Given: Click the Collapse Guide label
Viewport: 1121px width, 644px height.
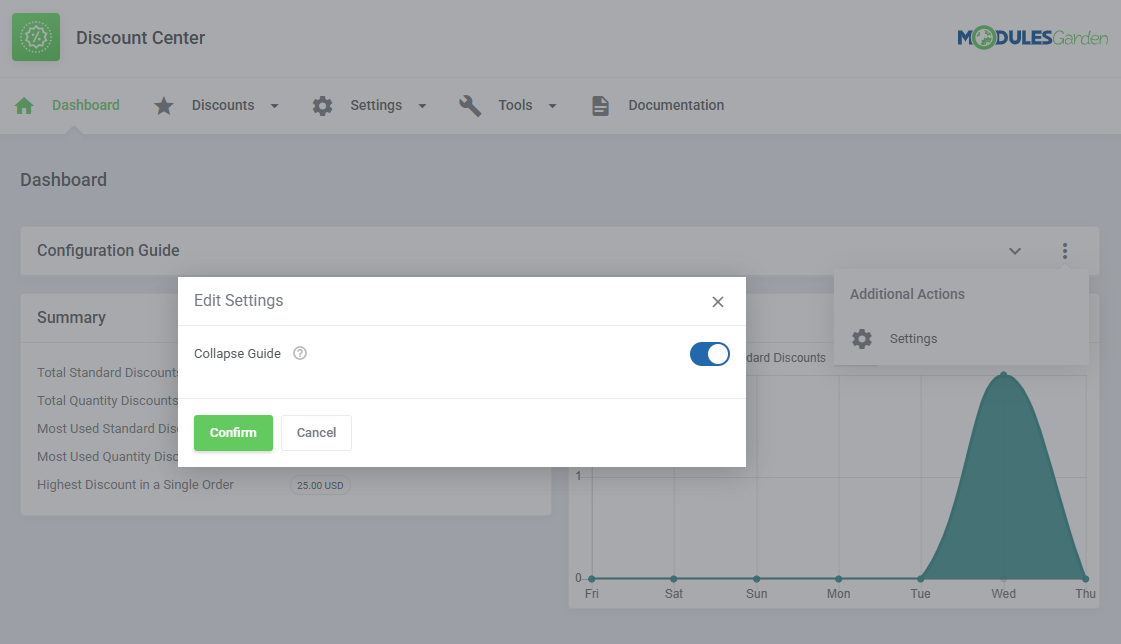Looking at the screenshot, I should pos(237,354).
